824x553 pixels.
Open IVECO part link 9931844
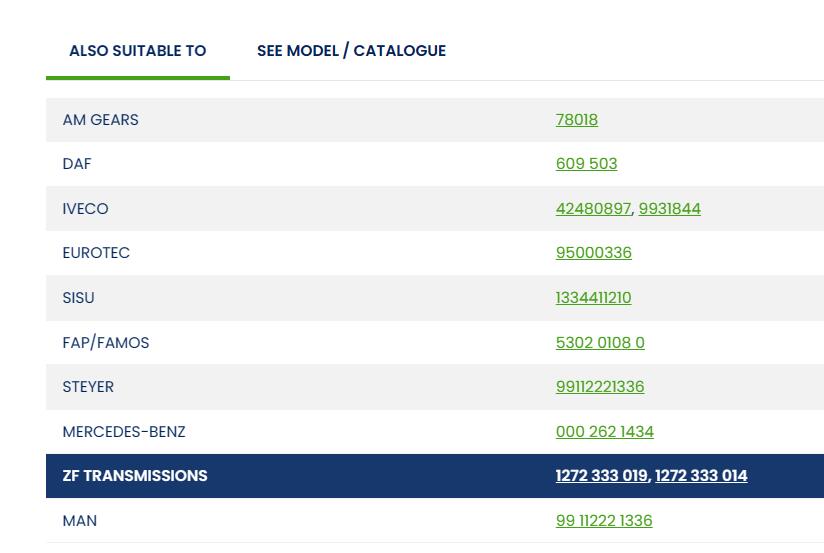point(670,209)
